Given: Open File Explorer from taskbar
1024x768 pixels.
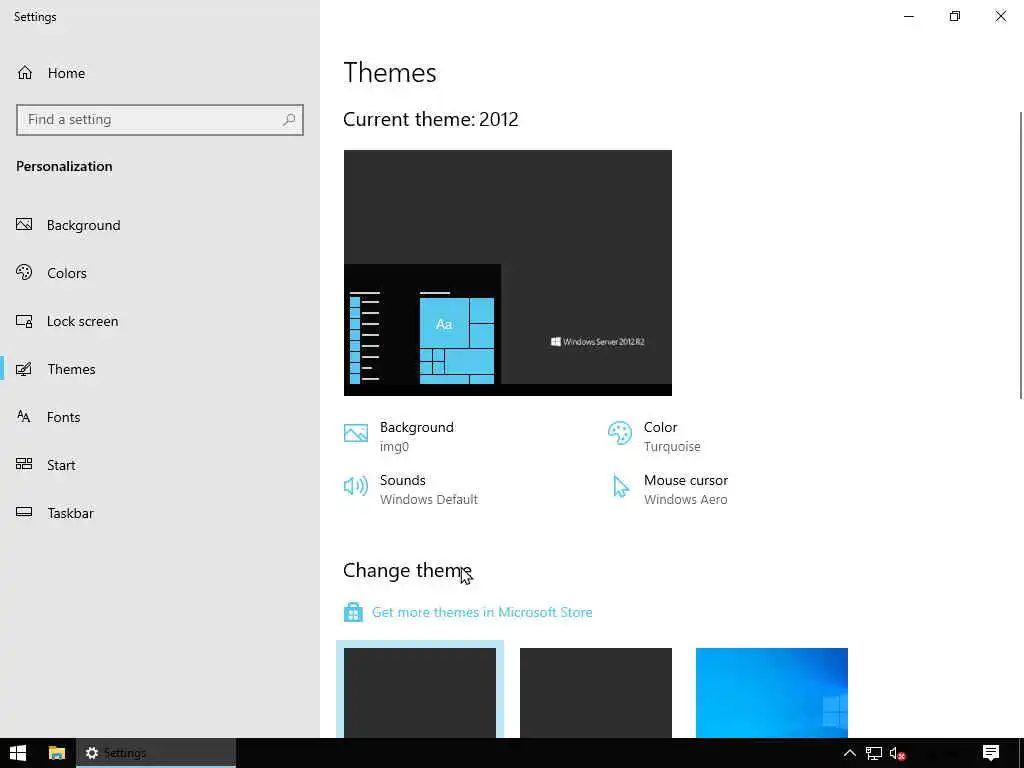Looking at the screenshot, I should (57, 753).
